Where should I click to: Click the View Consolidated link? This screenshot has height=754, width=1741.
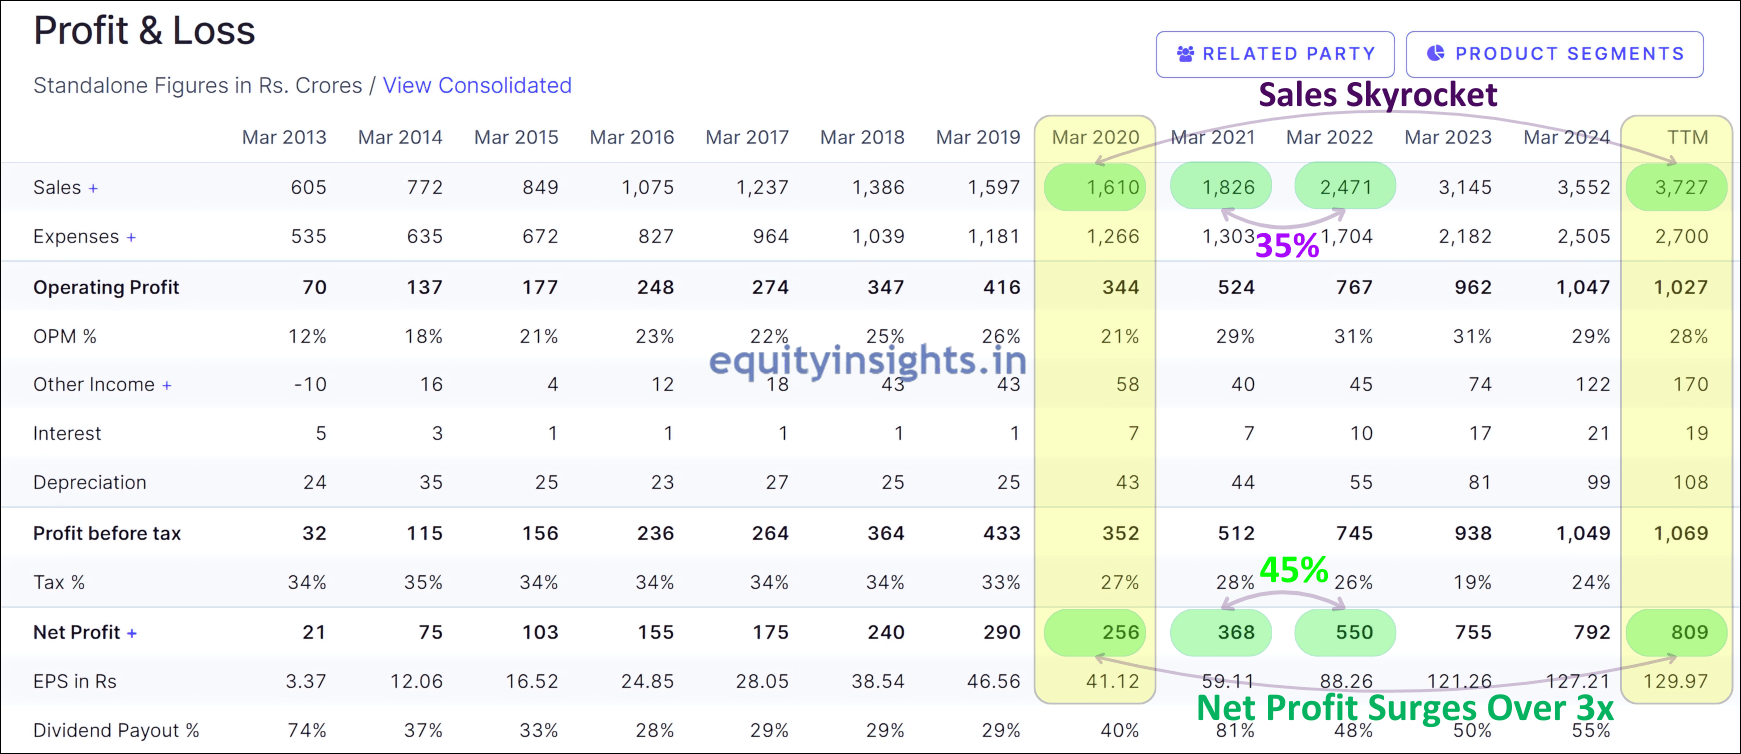point(477,86)
